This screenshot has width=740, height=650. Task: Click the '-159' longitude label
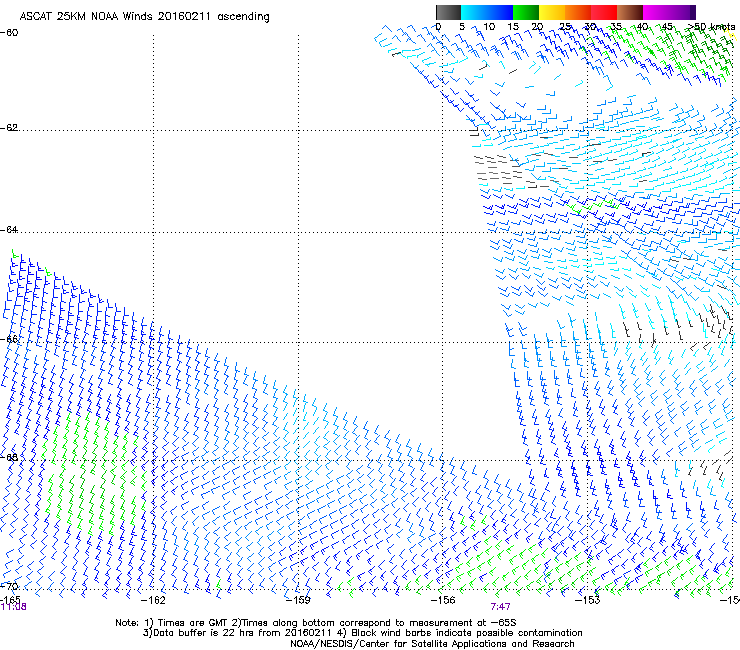click(298, 600)
